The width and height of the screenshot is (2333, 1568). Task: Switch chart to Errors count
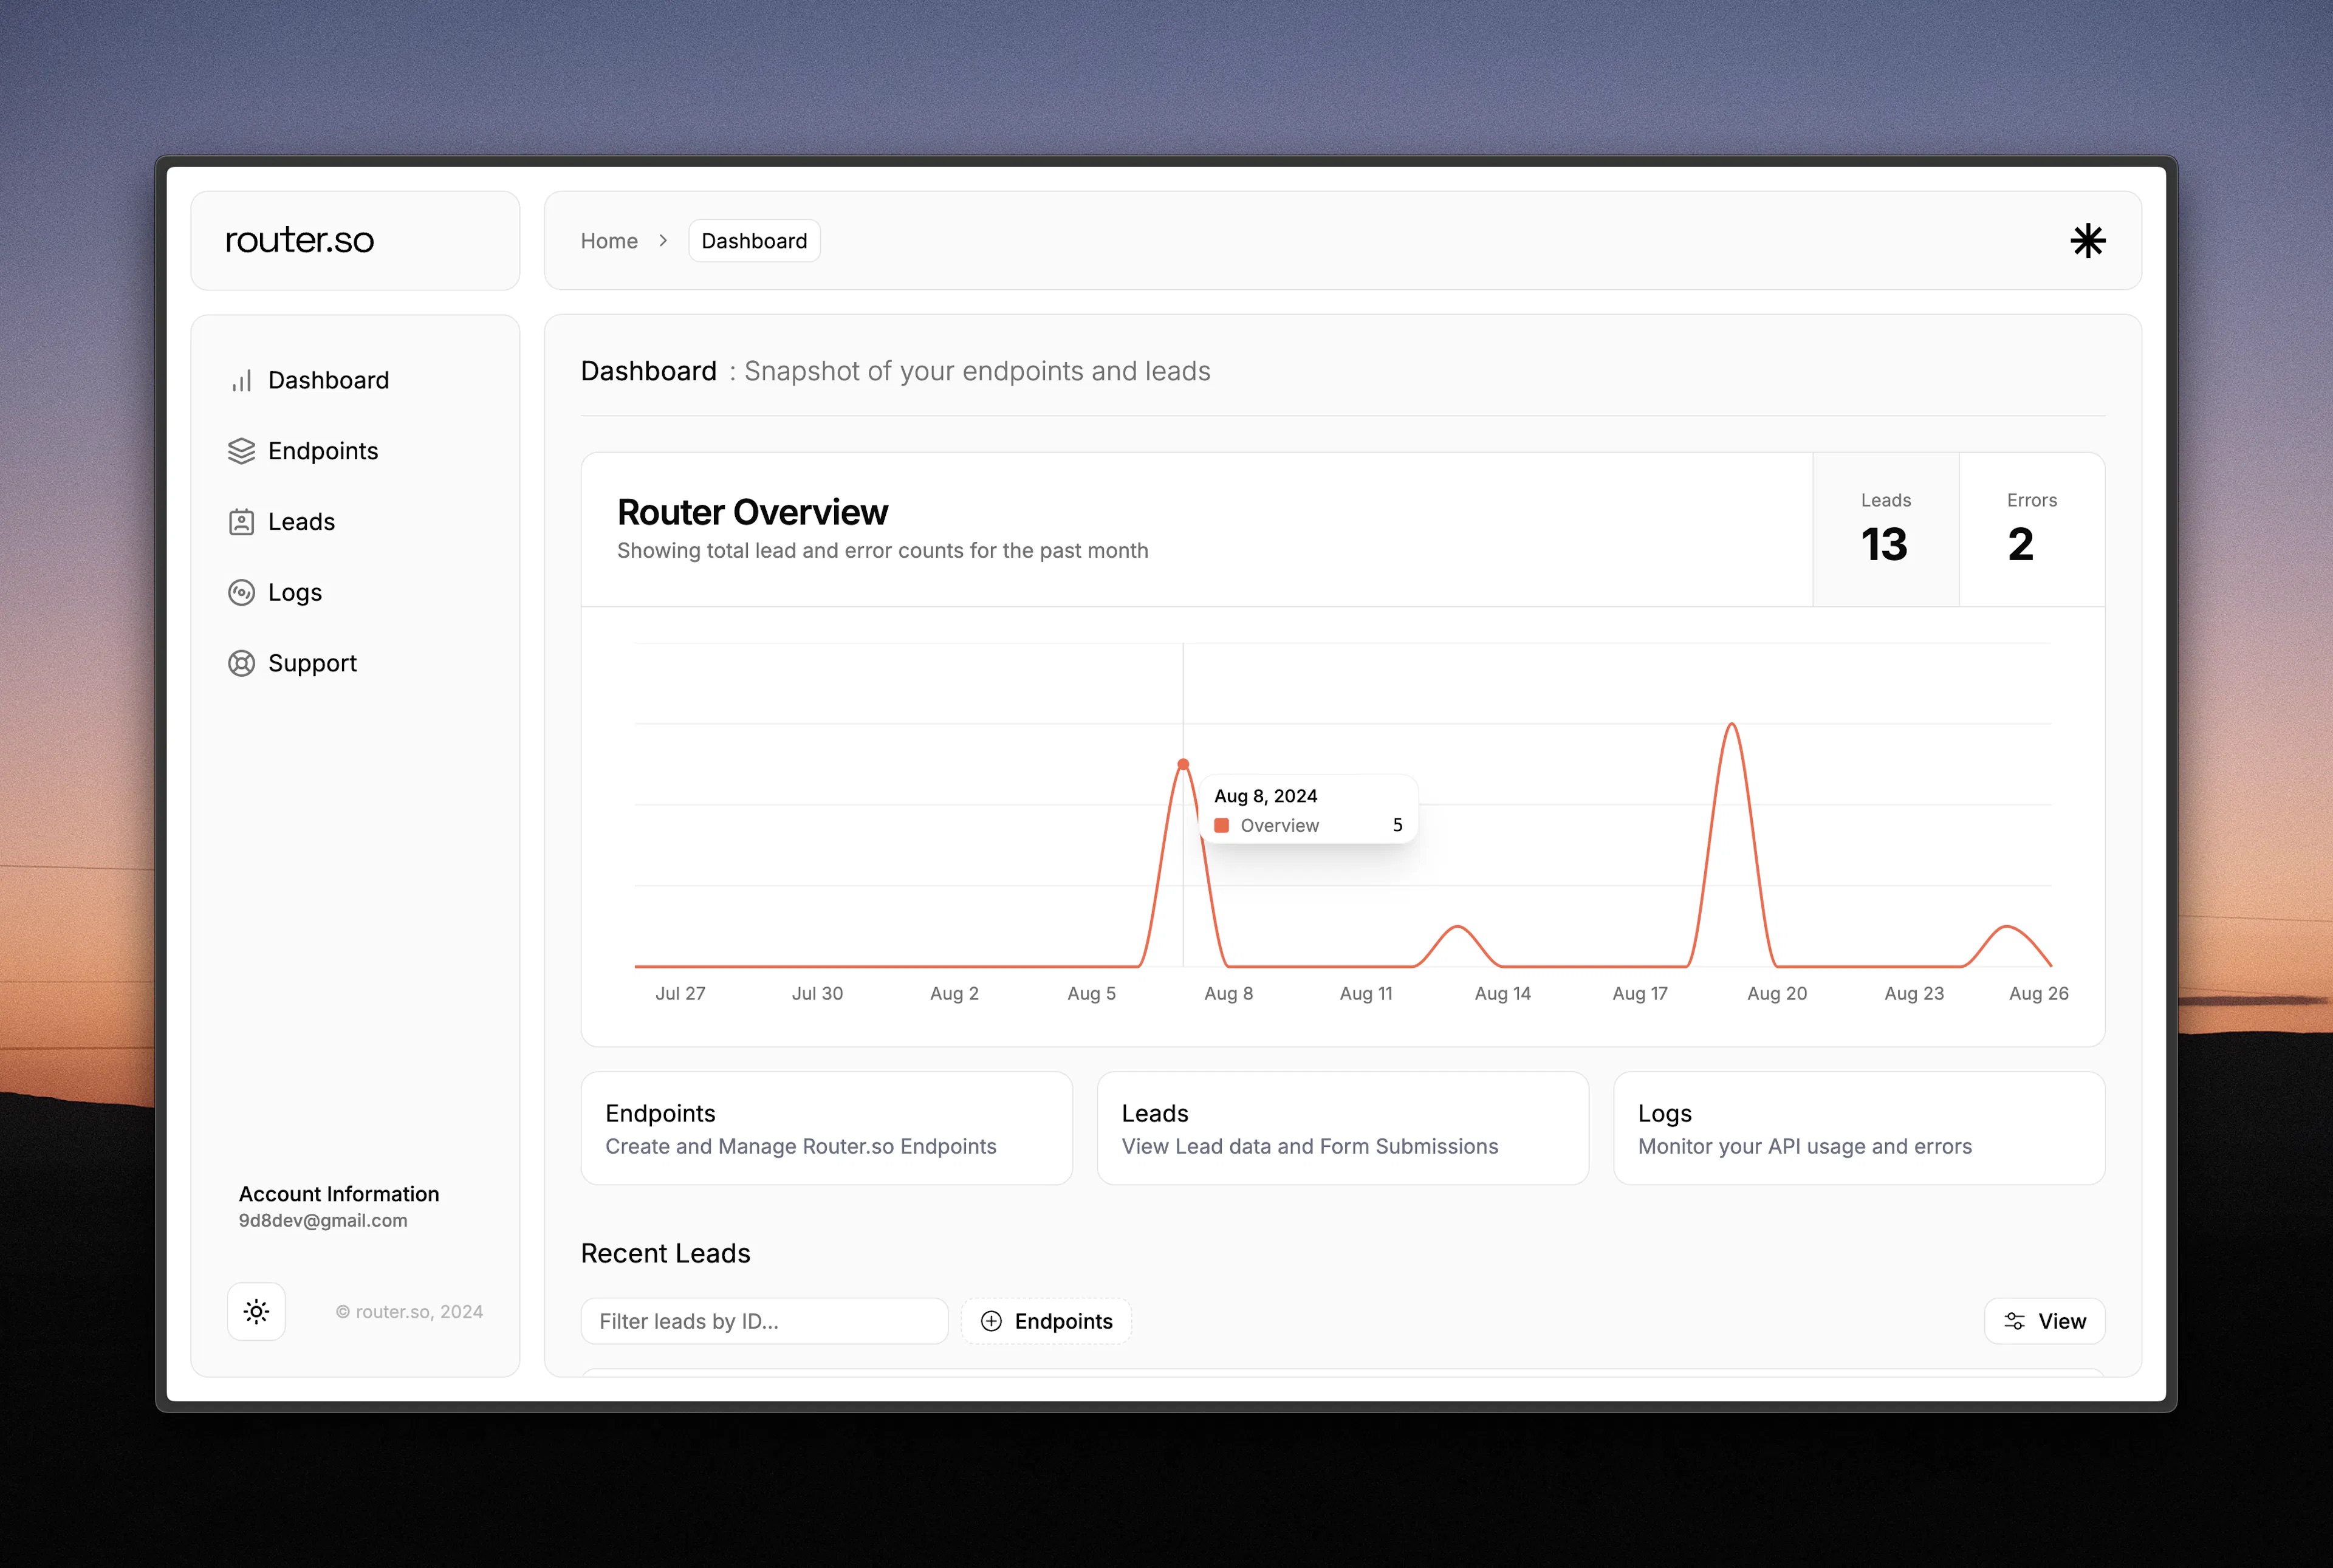coord(2031,530)
